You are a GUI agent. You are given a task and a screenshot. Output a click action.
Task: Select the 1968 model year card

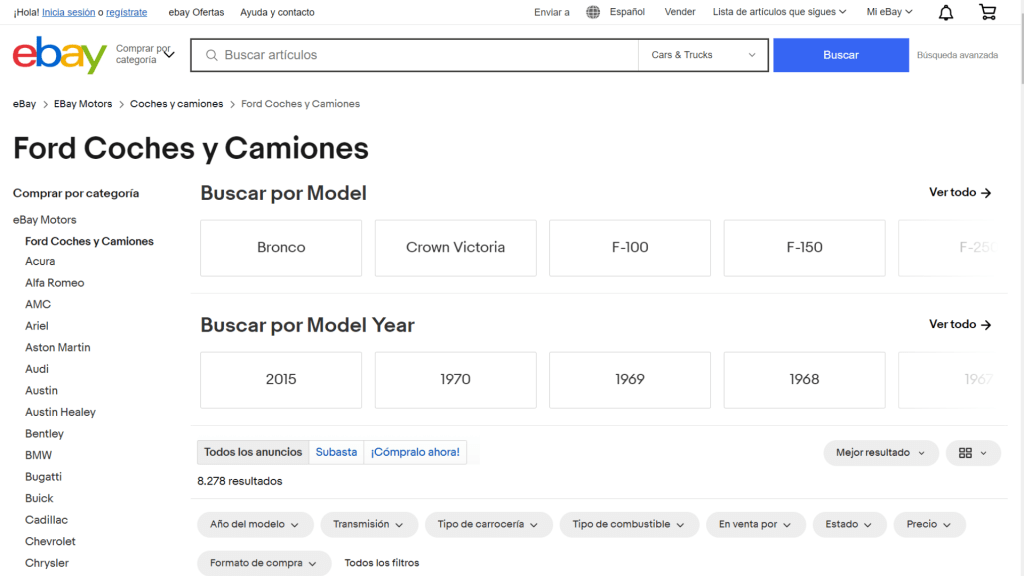[x=804, y=379]
